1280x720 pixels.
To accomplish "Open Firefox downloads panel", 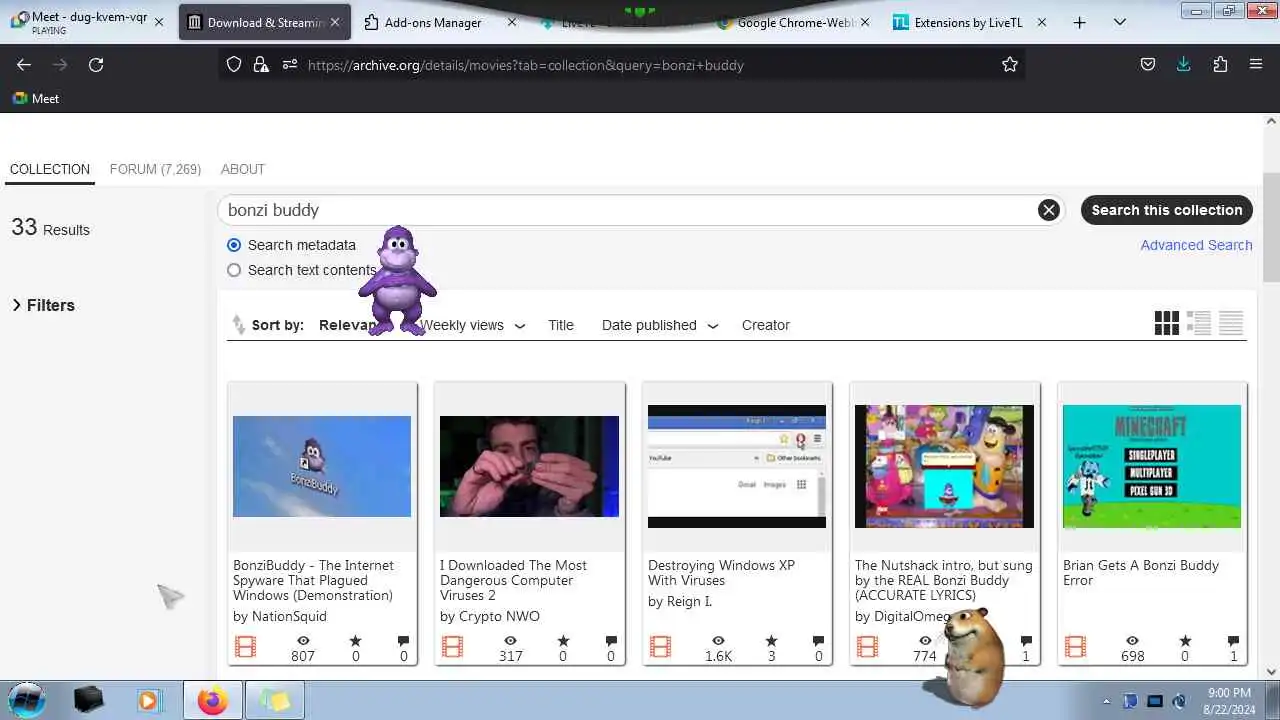I will [1184, 64].
